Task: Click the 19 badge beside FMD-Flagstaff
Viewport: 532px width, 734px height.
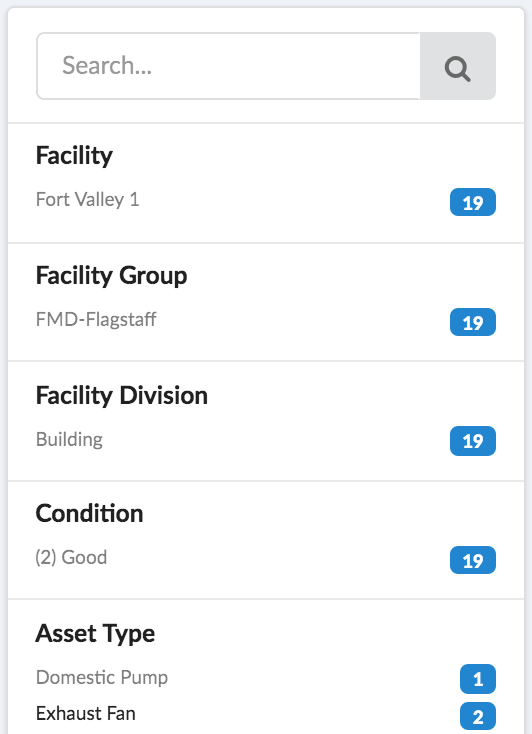Action: 473,322
